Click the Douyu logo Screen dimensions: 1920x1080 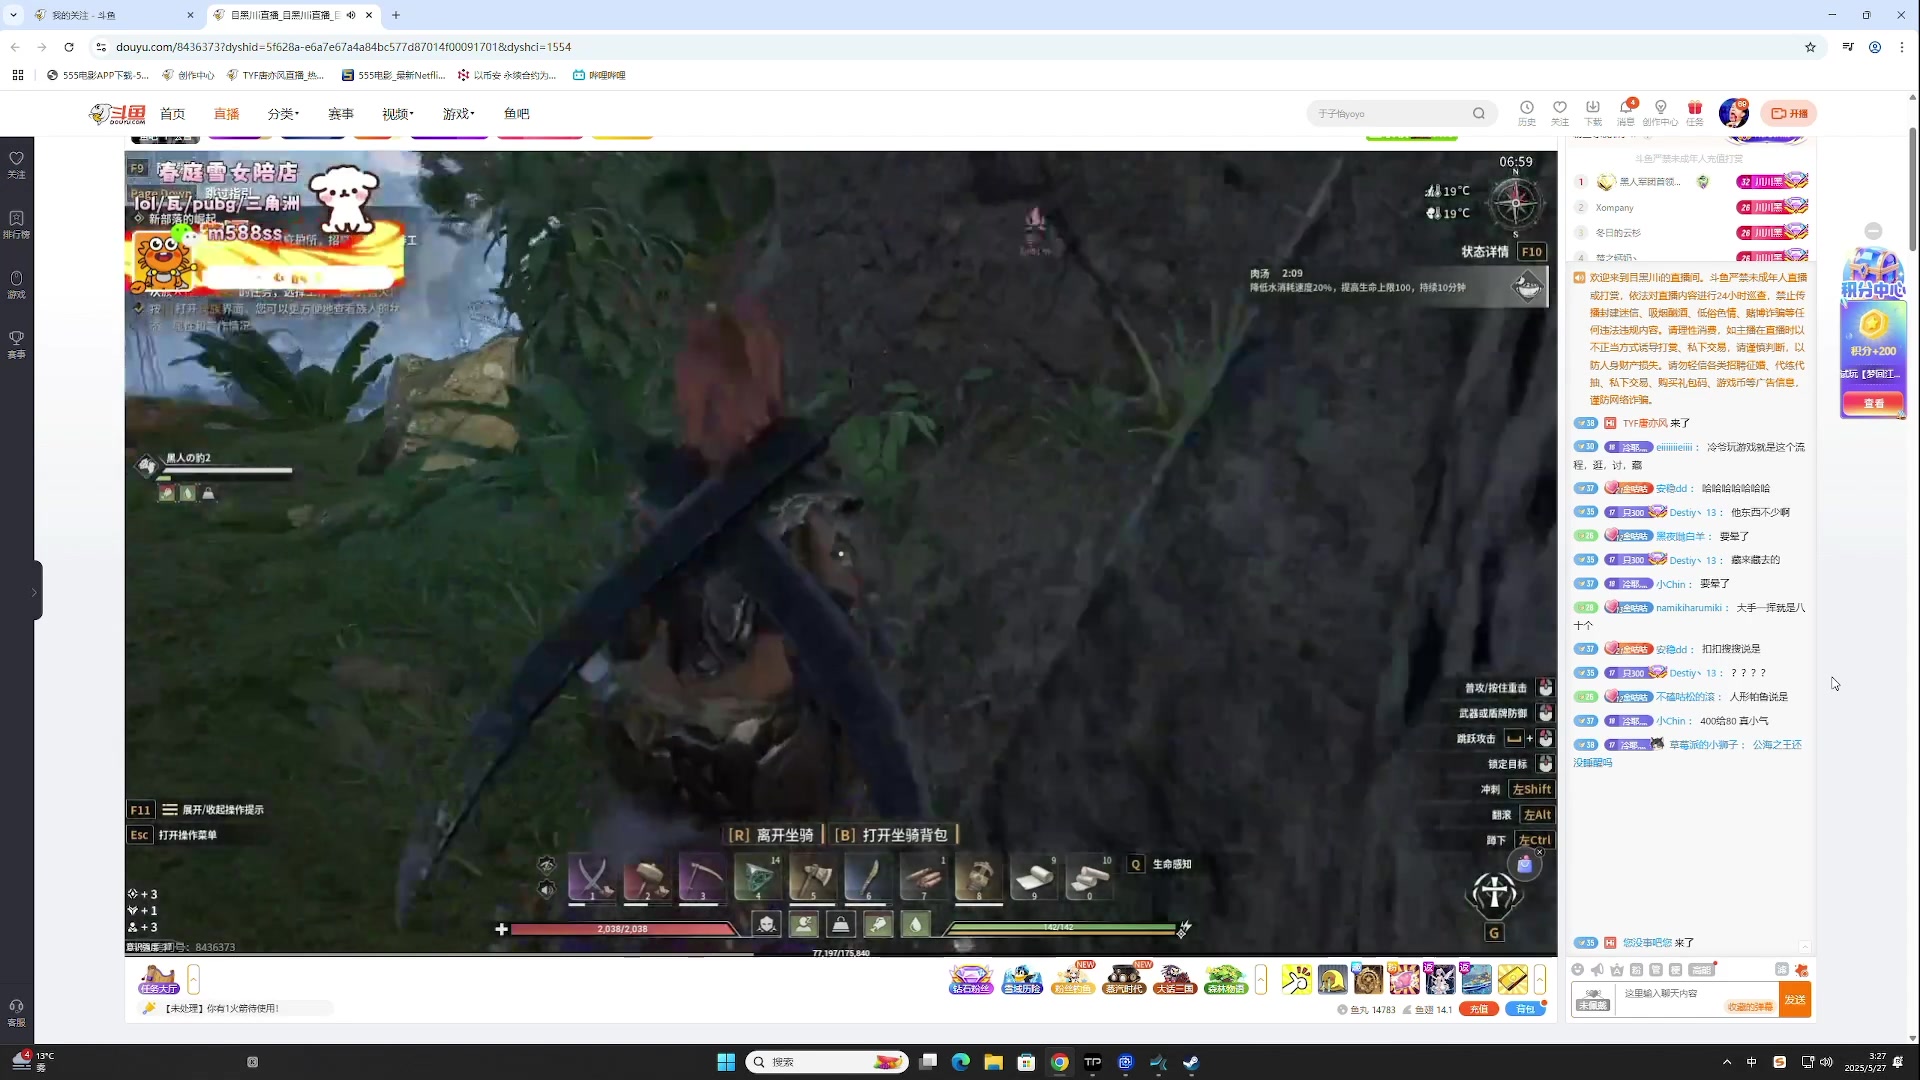click(x=118, y=114)
